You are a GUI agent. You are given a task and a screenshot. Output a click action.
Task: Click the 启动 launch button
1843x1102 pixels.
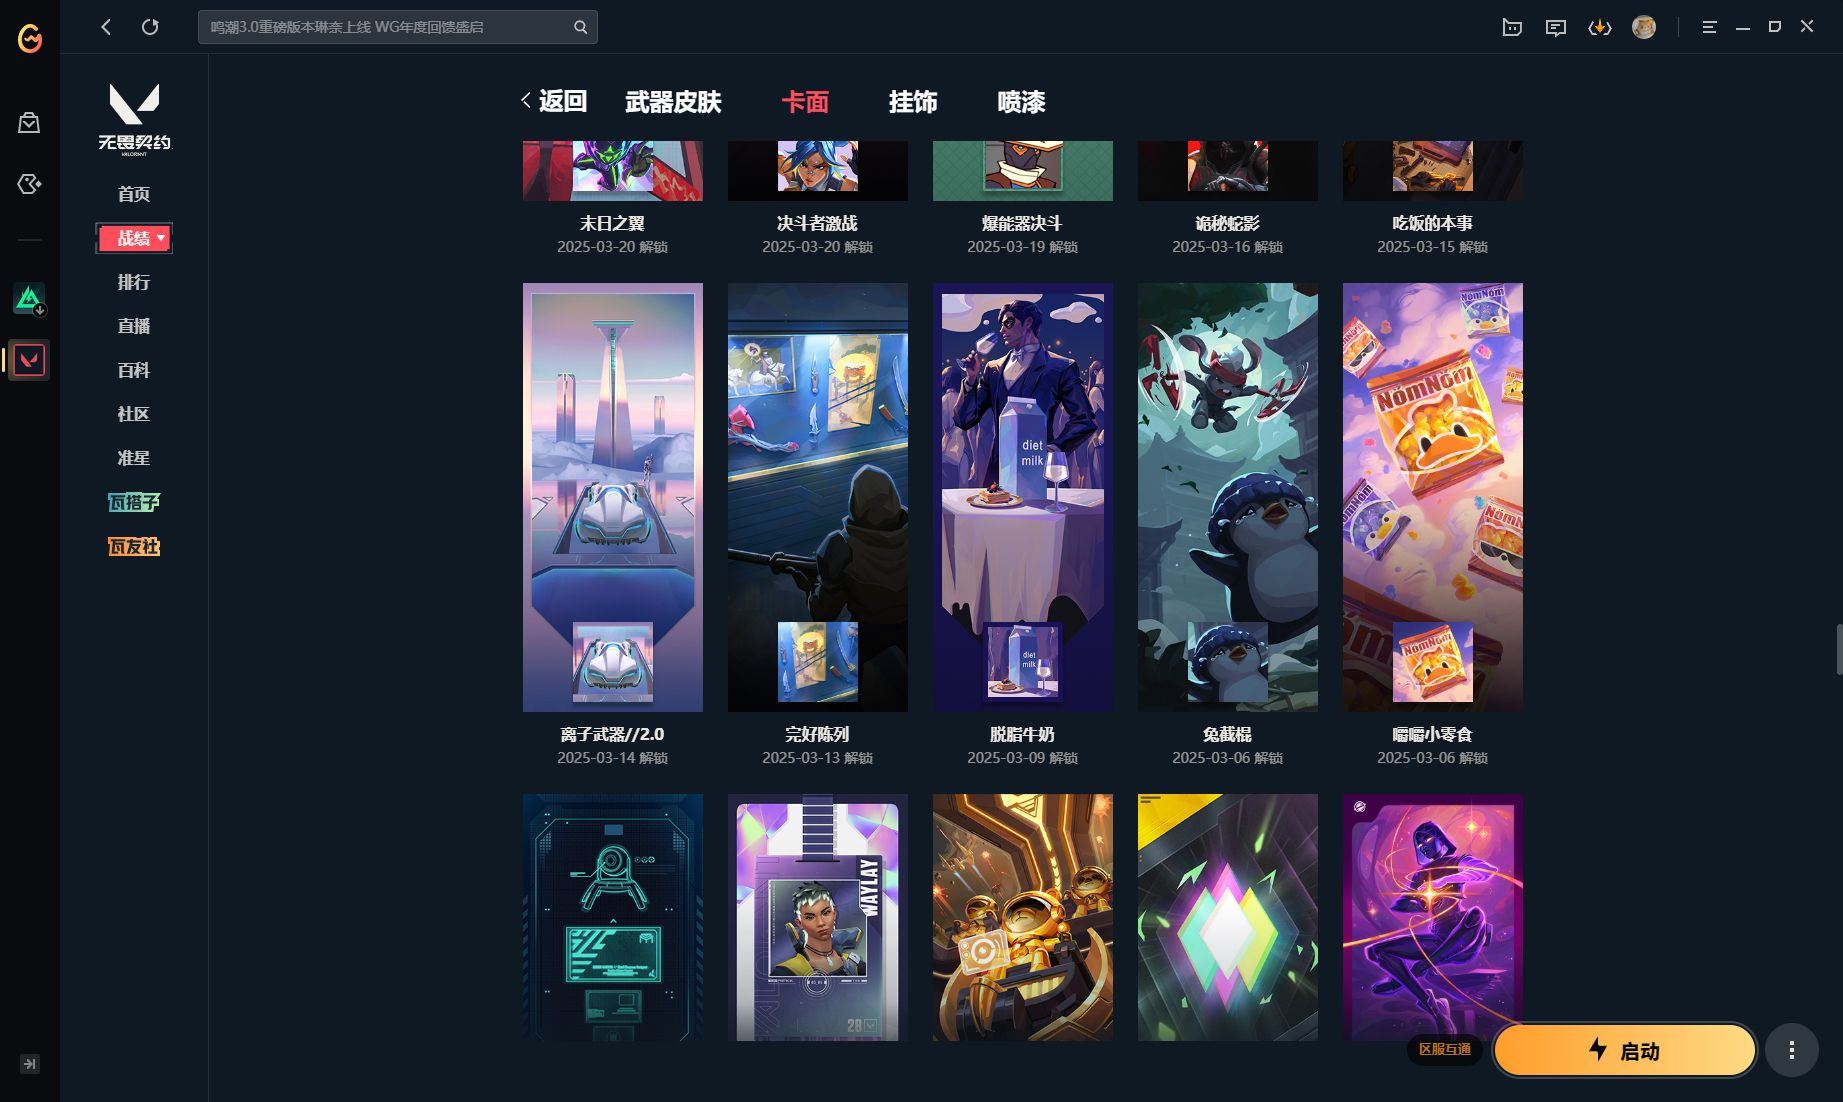pyautogui.click(x=1624, y=1050)
